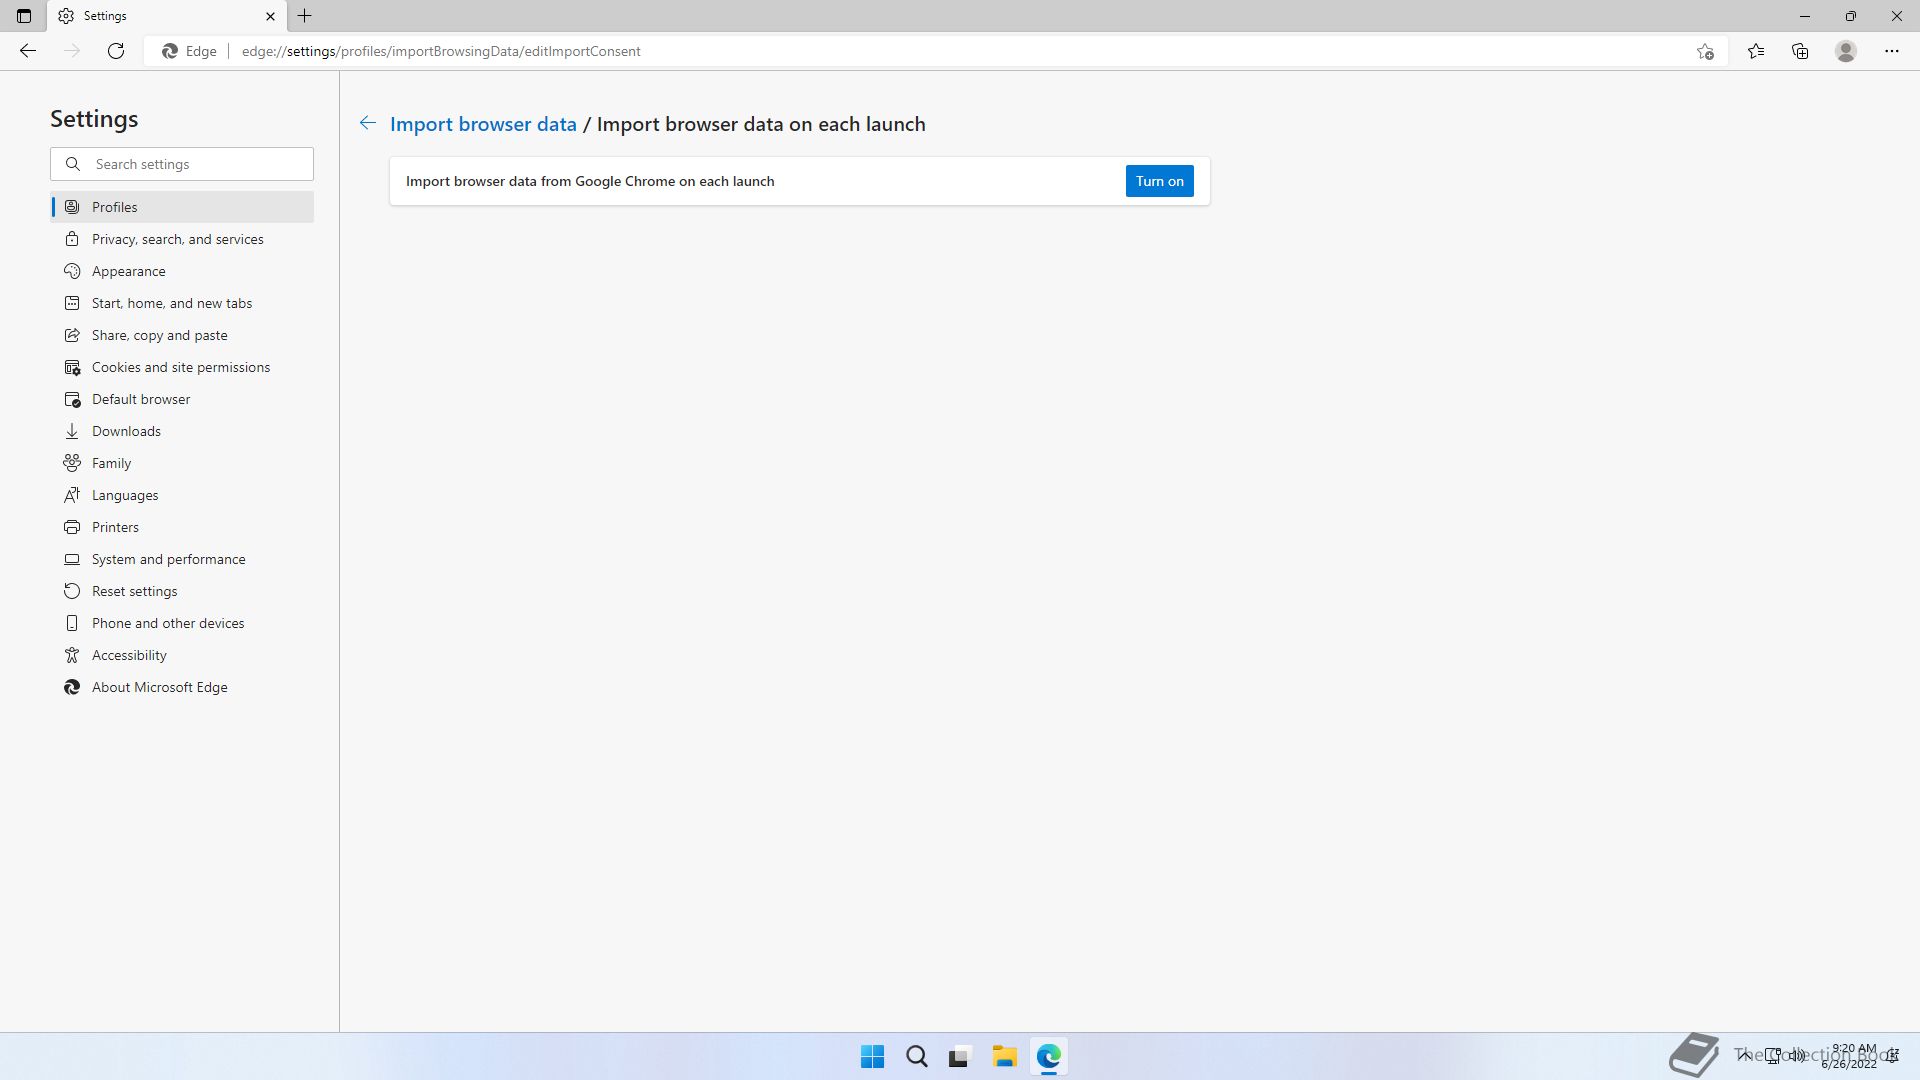
Task: Open File Explorer from taskbar
Action: tap(1004, 1056)
